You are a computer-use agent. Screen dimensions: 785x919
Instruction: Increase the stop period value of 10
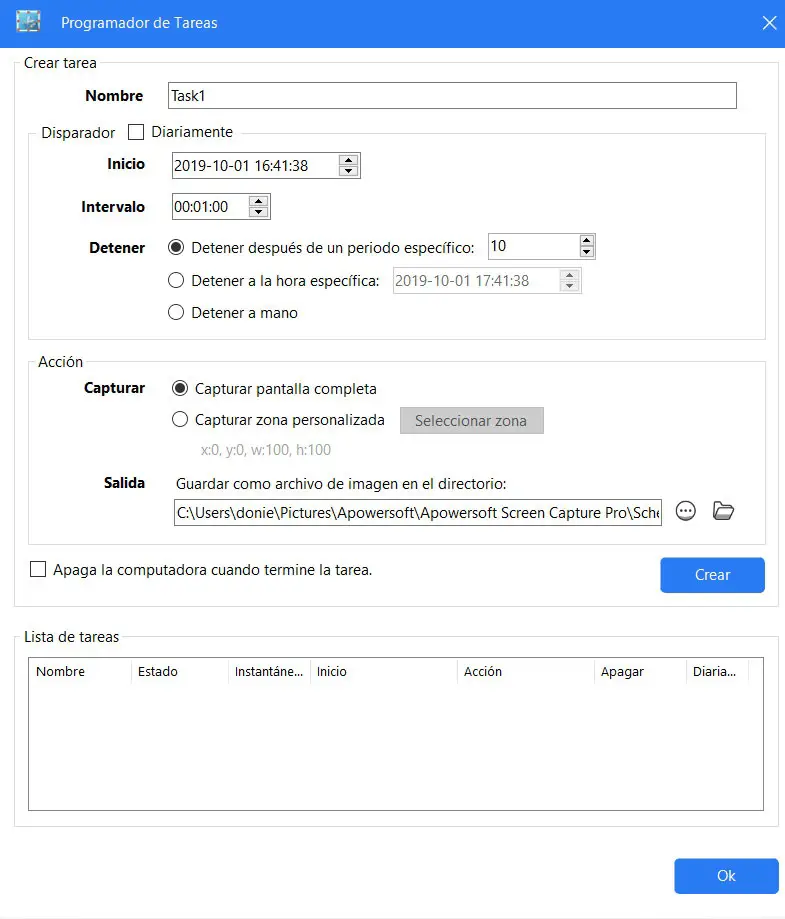click(x=586, y=241)
